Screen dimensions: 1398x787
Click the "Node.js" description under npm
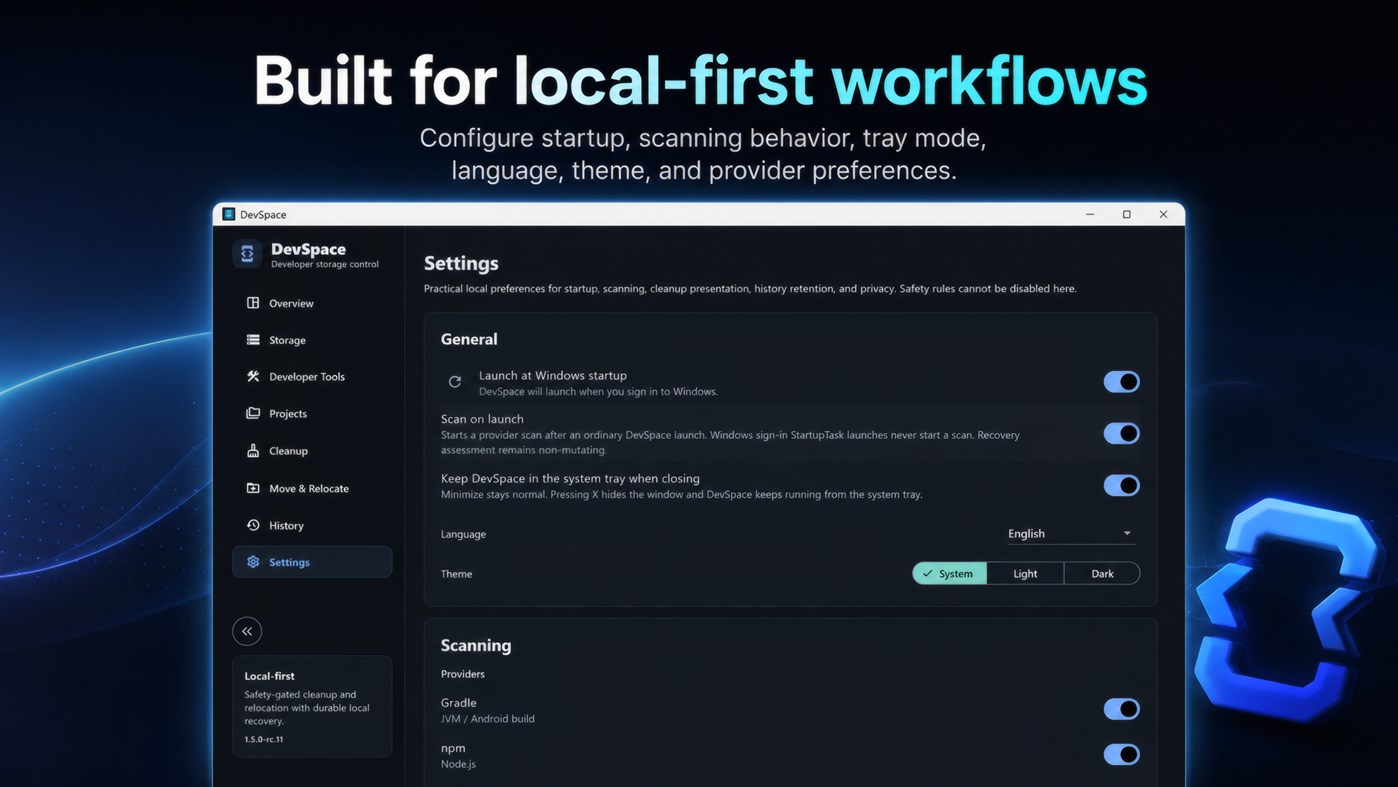458,765
